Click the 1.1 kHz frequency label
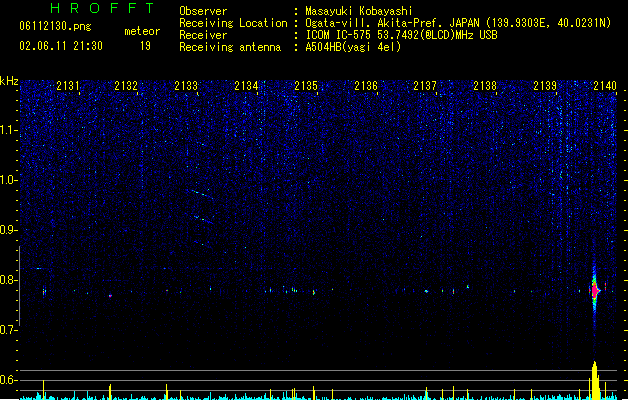 8,130
